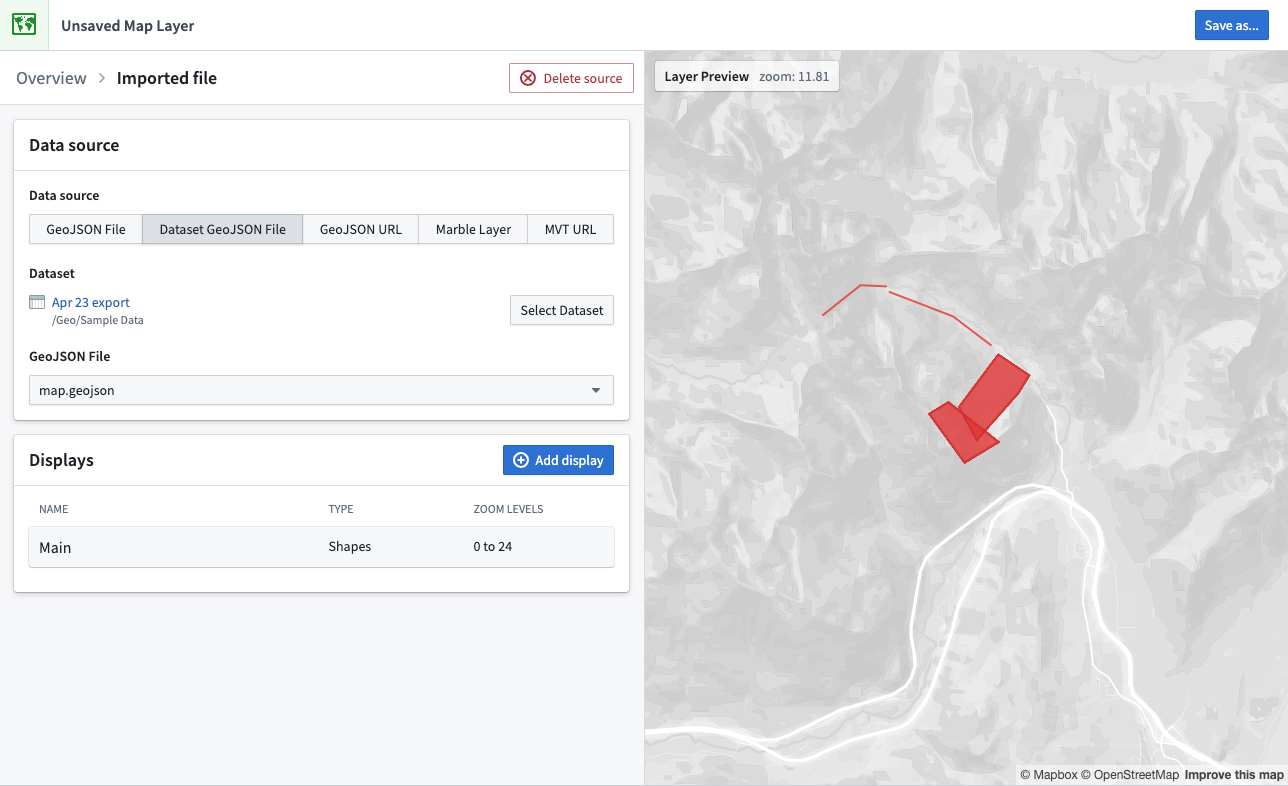Screen dimensions: 1288x786
Task: Select the GeoJSON File source option
Action: (x=86, y=229)
